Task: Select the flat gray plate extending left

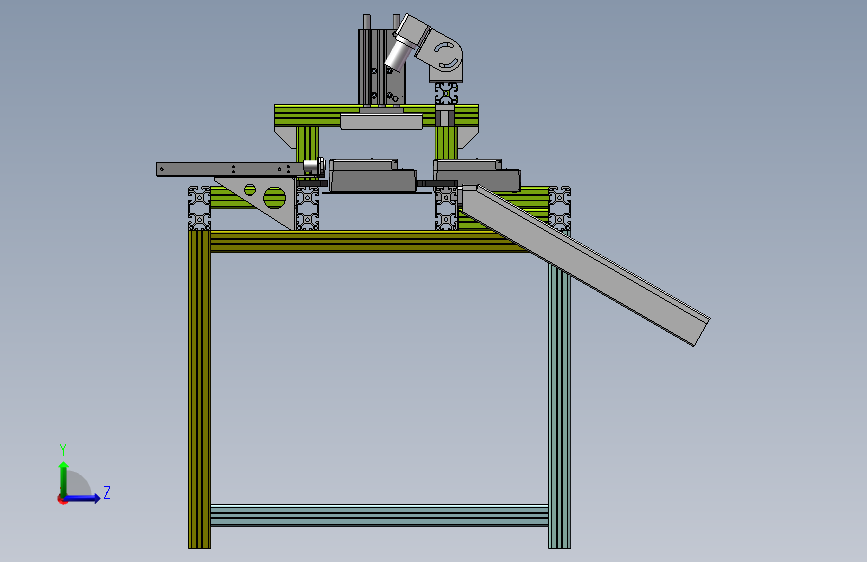Action: click(x=230, y=169)
